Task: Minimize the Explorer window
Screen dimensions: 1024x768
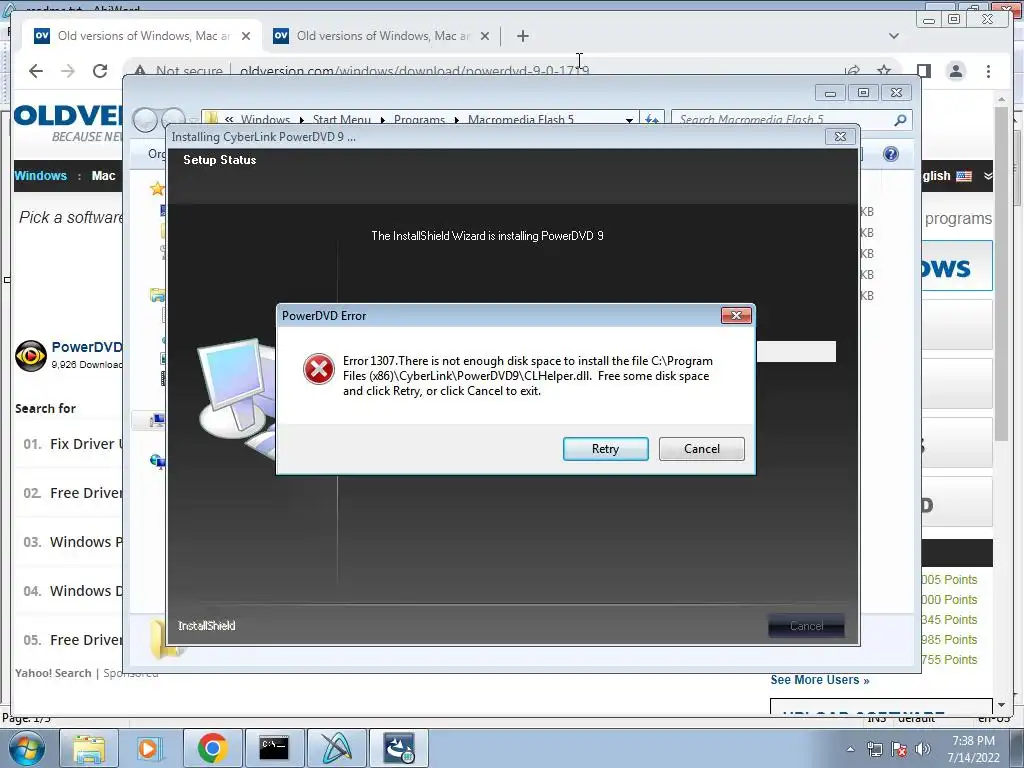Action: pyautogui.click(x=830, y=93)
